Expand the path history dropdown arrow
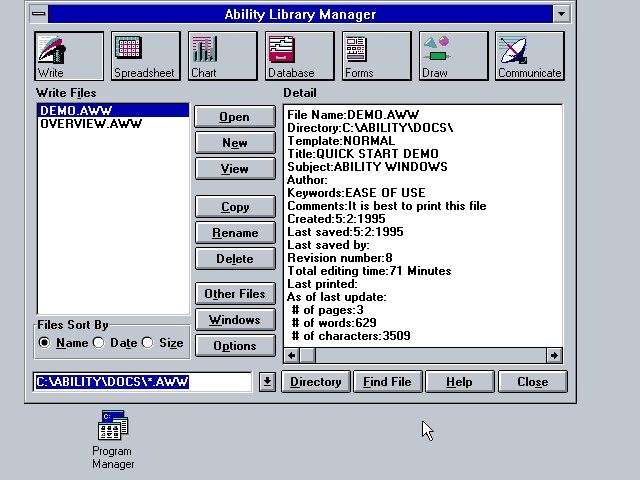640x480 pixels. 267,382
